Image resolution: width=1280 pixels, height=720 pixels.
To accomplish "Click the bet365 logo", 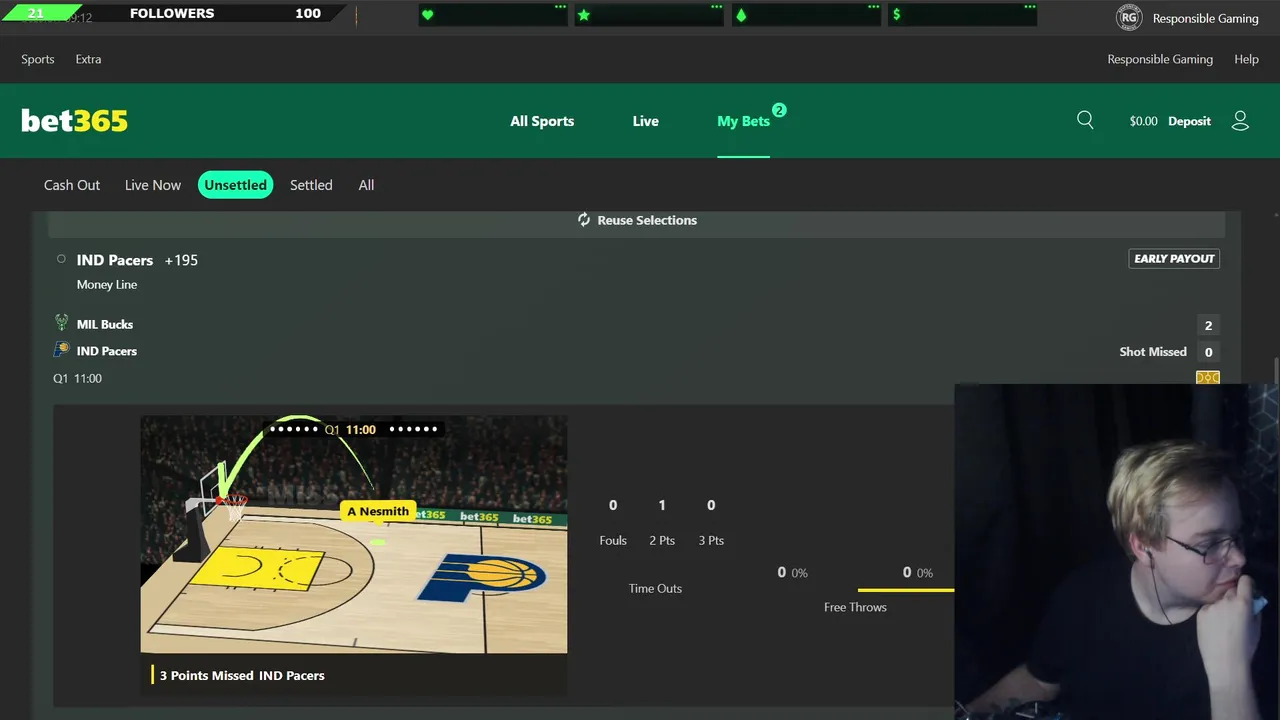I will click(74, 121).
